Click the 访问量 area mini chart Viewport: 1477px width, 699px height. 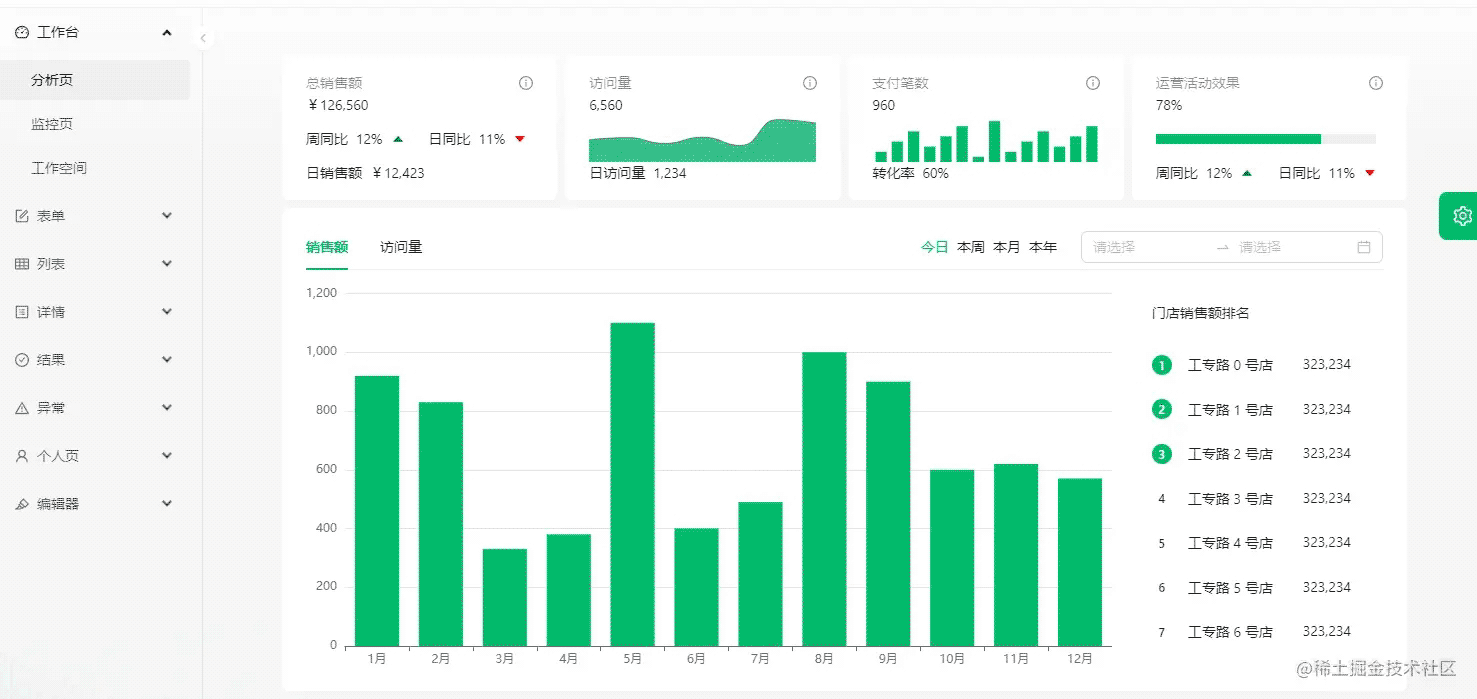pyautogui.click(x=702, y=141)
